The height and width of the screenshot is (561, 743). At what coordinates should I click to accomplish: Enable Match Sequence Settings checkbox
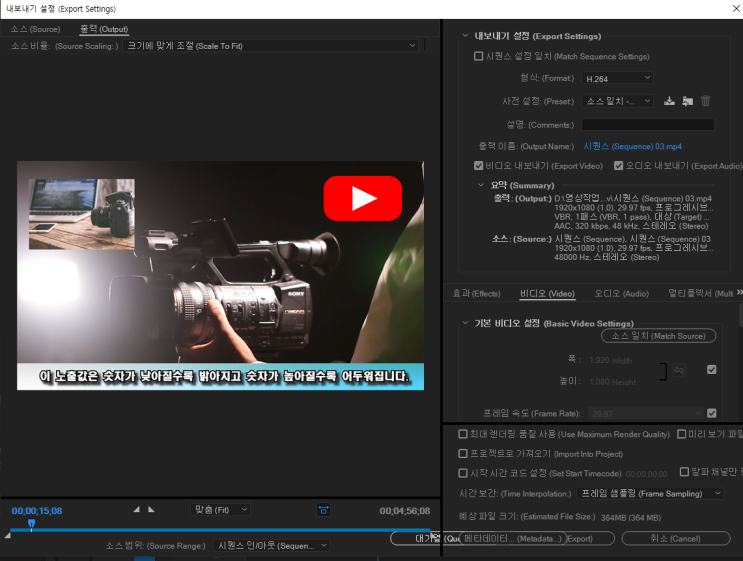[479, 56]
